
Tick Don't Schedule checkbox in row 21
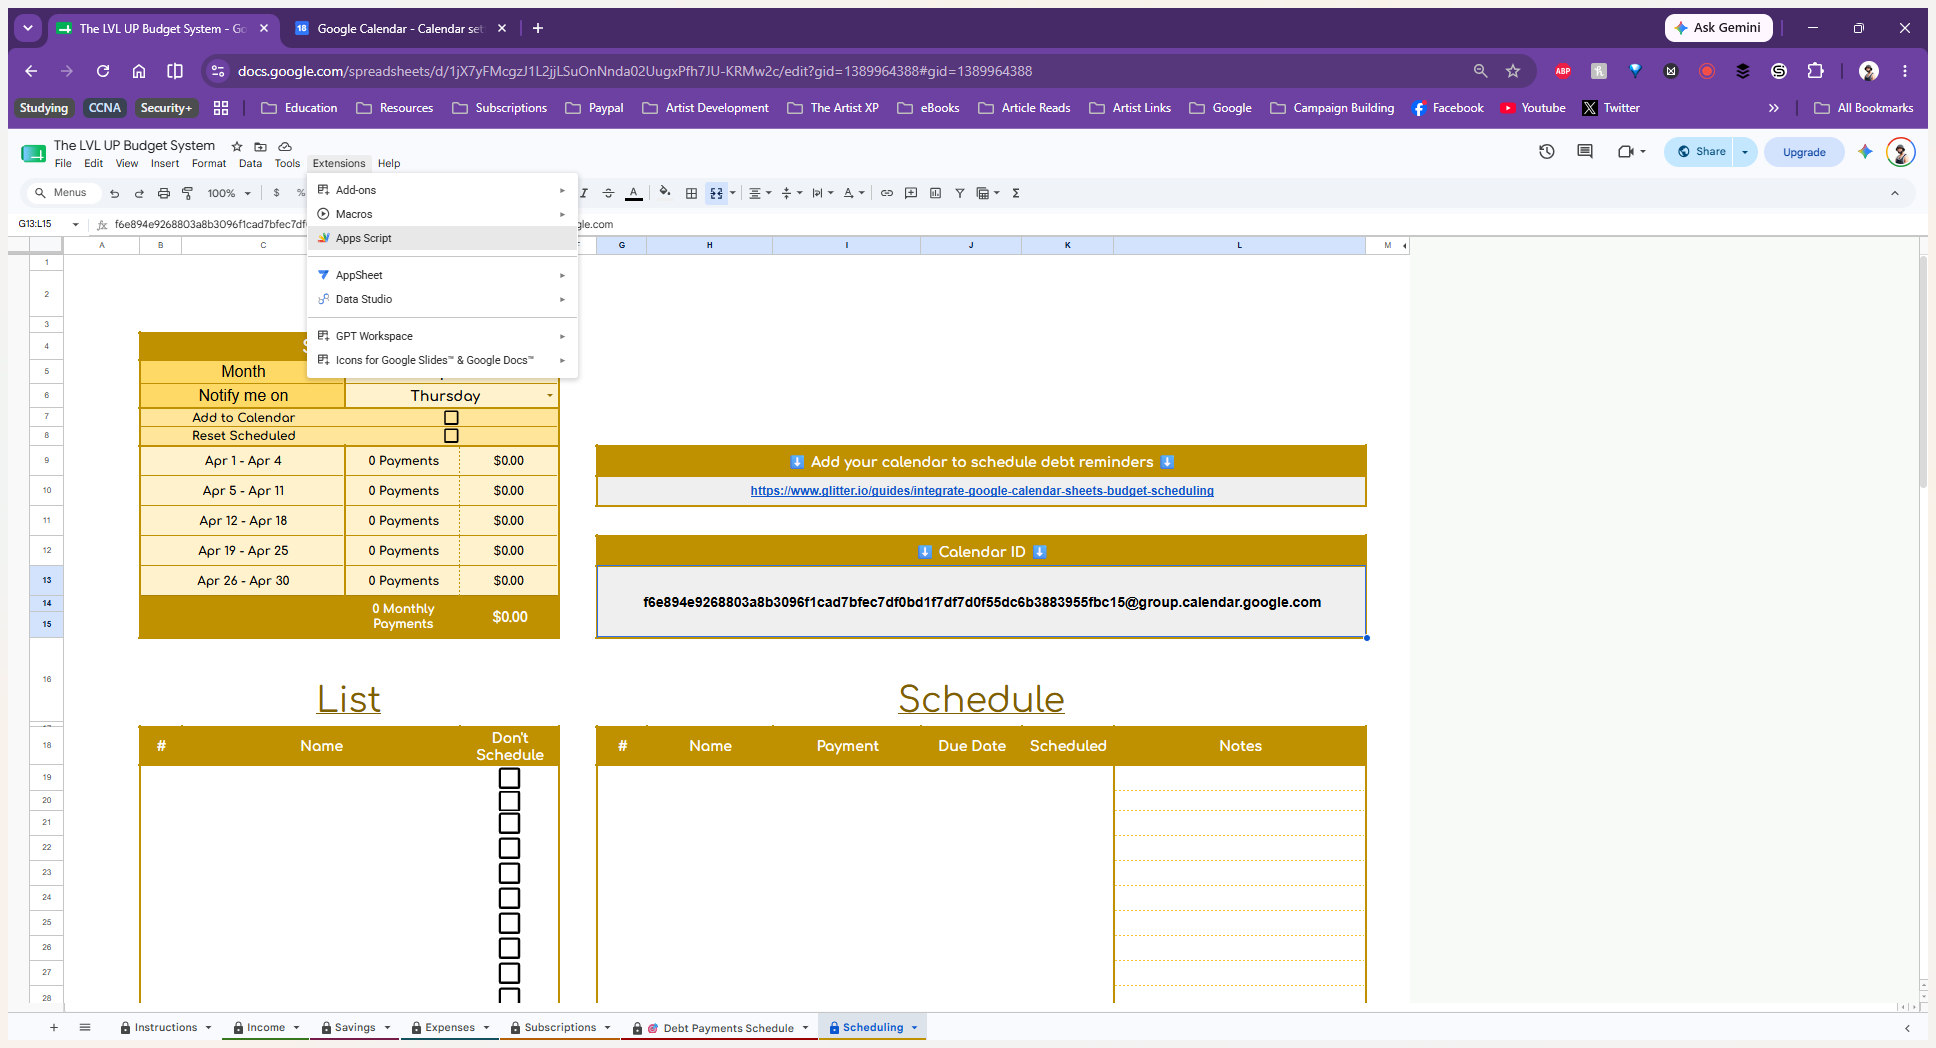[x=510, y=823]
